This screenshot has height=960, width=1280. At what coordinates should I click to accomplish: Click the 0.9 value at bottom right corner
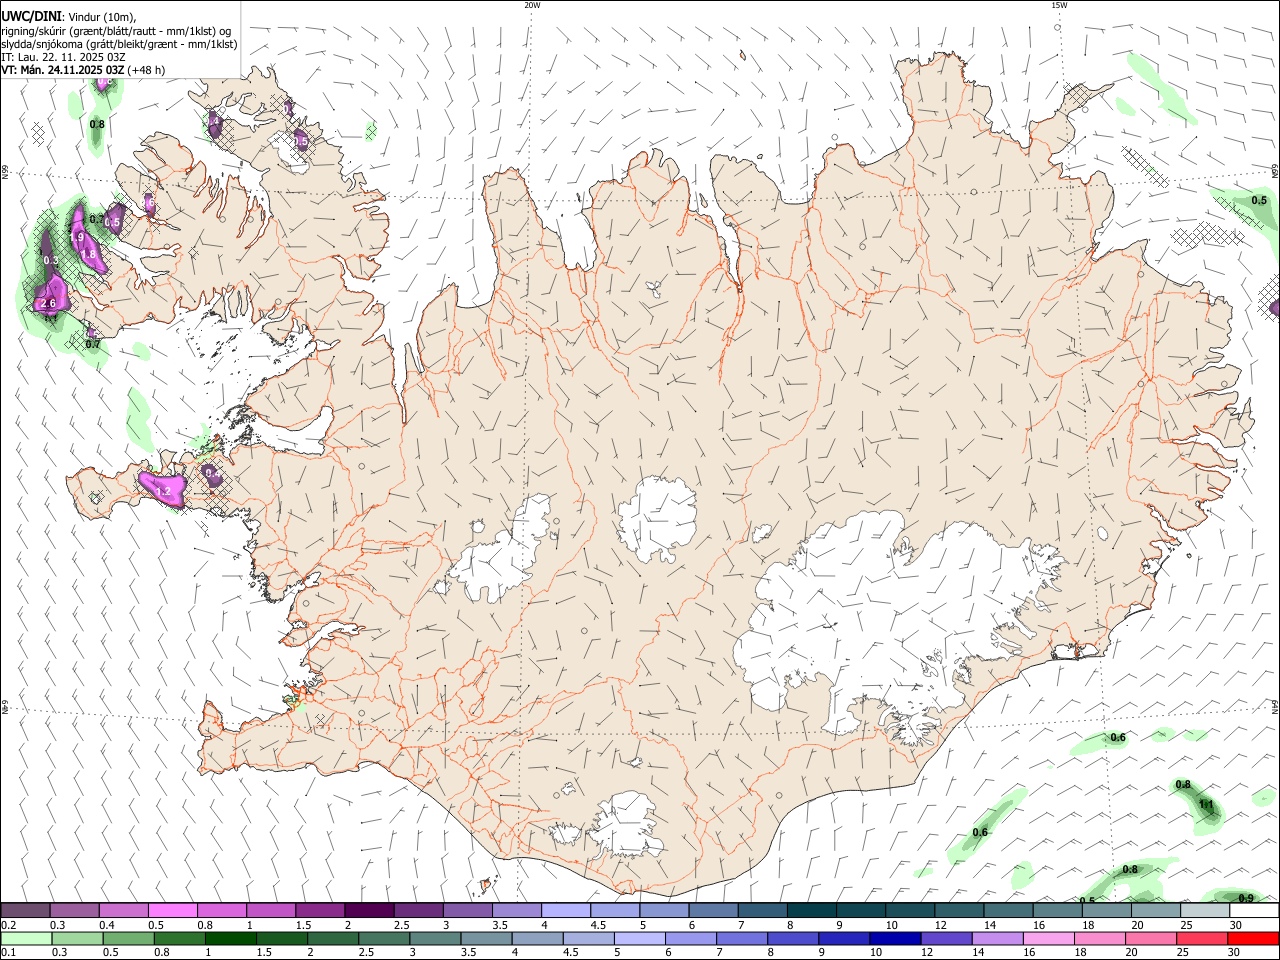1246,898
